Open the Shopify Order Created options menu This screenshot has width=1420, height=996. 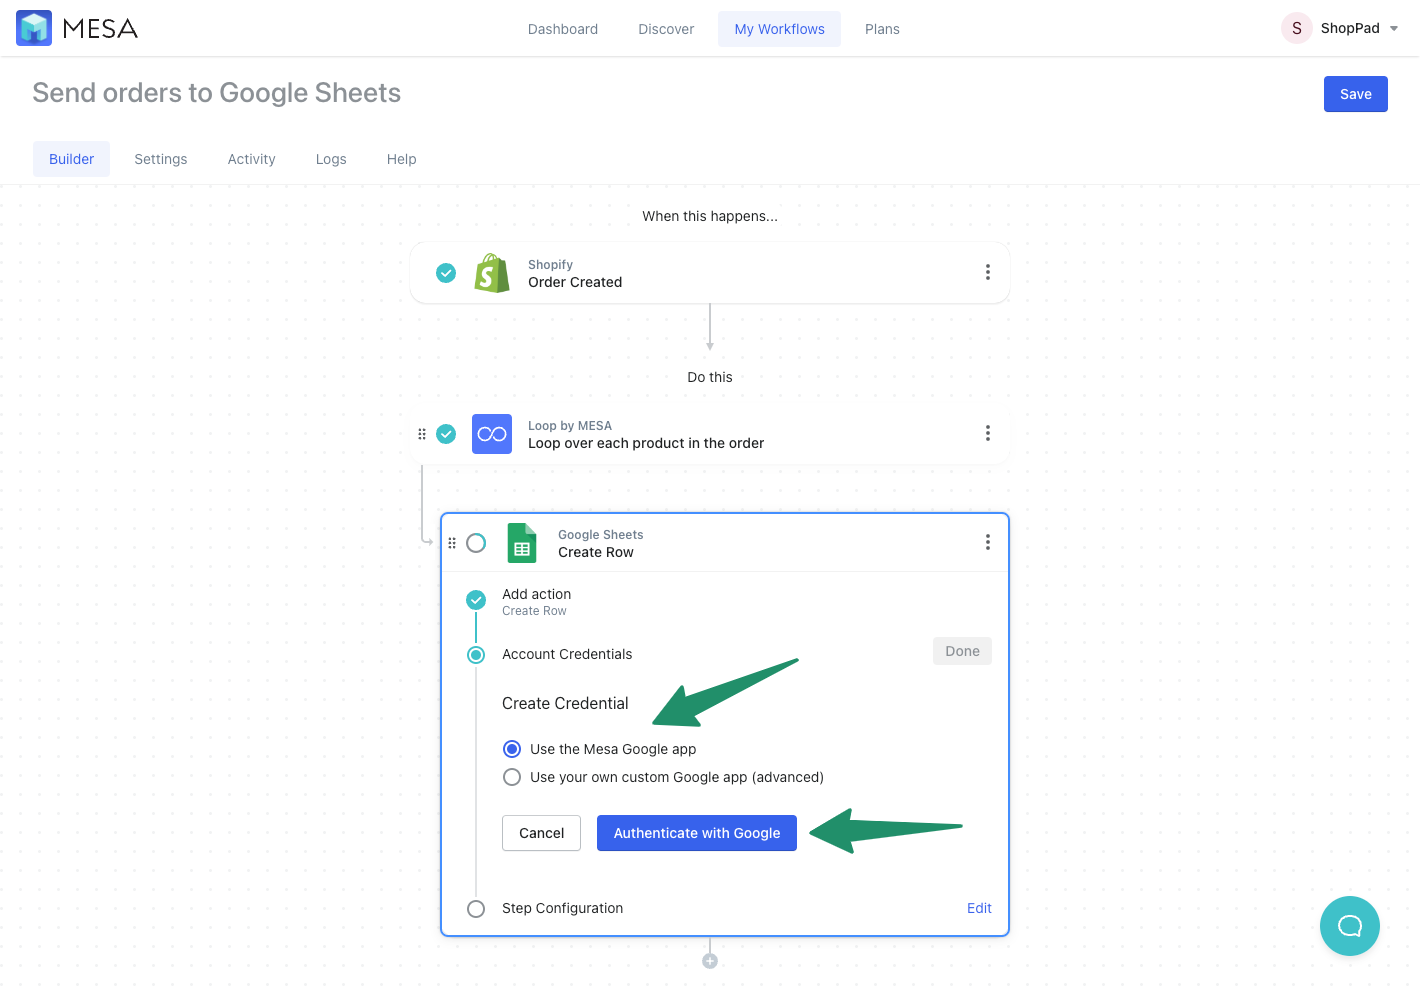tap(988, 272)
